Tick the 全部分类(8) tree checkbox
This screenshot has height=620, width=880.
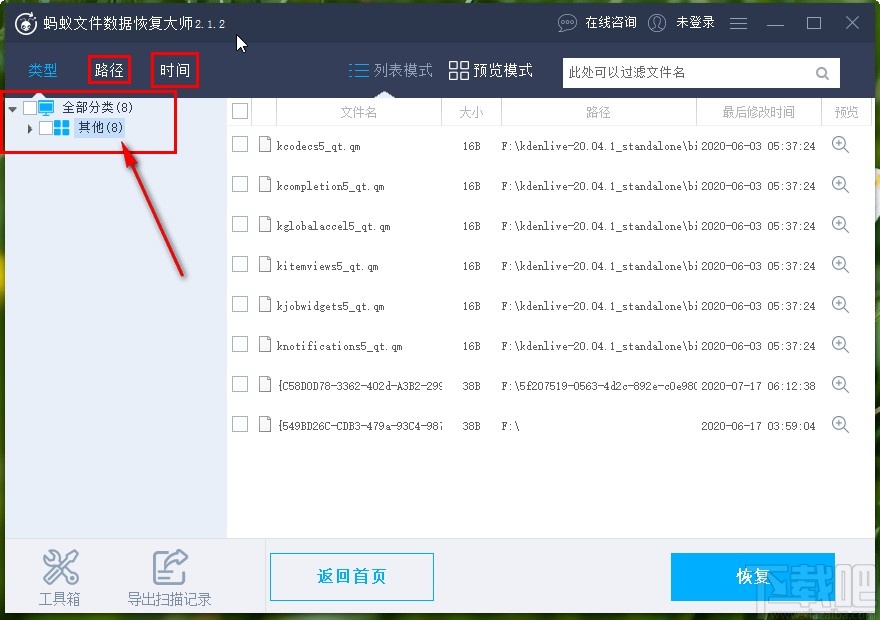click(30, 107)
